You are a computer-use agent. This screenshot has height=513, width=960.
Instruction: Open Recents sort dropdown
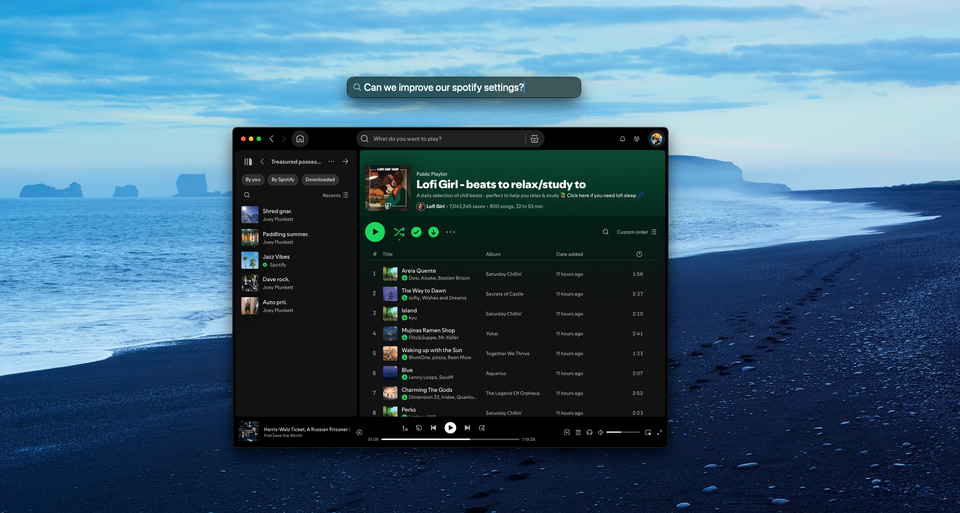click(336, 195)
